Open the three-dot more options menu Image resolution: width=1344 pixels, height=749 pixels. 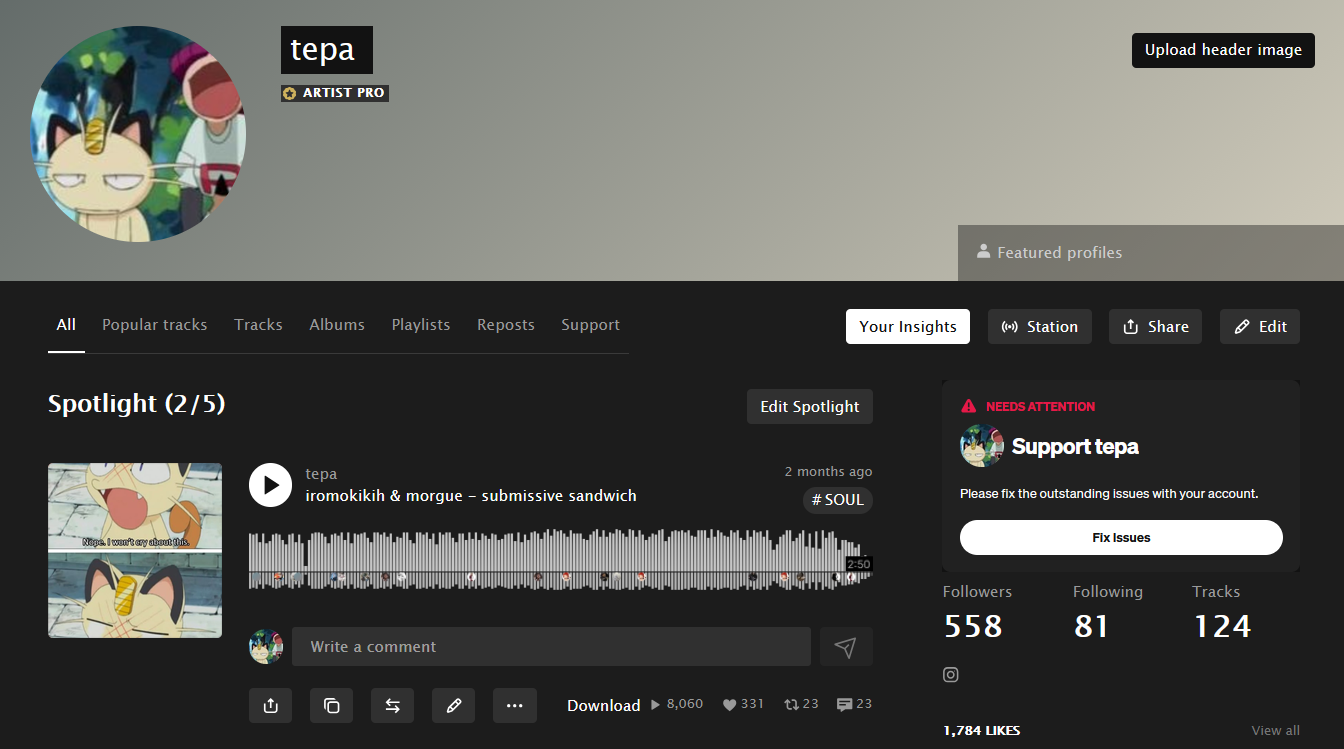point(515,705)
